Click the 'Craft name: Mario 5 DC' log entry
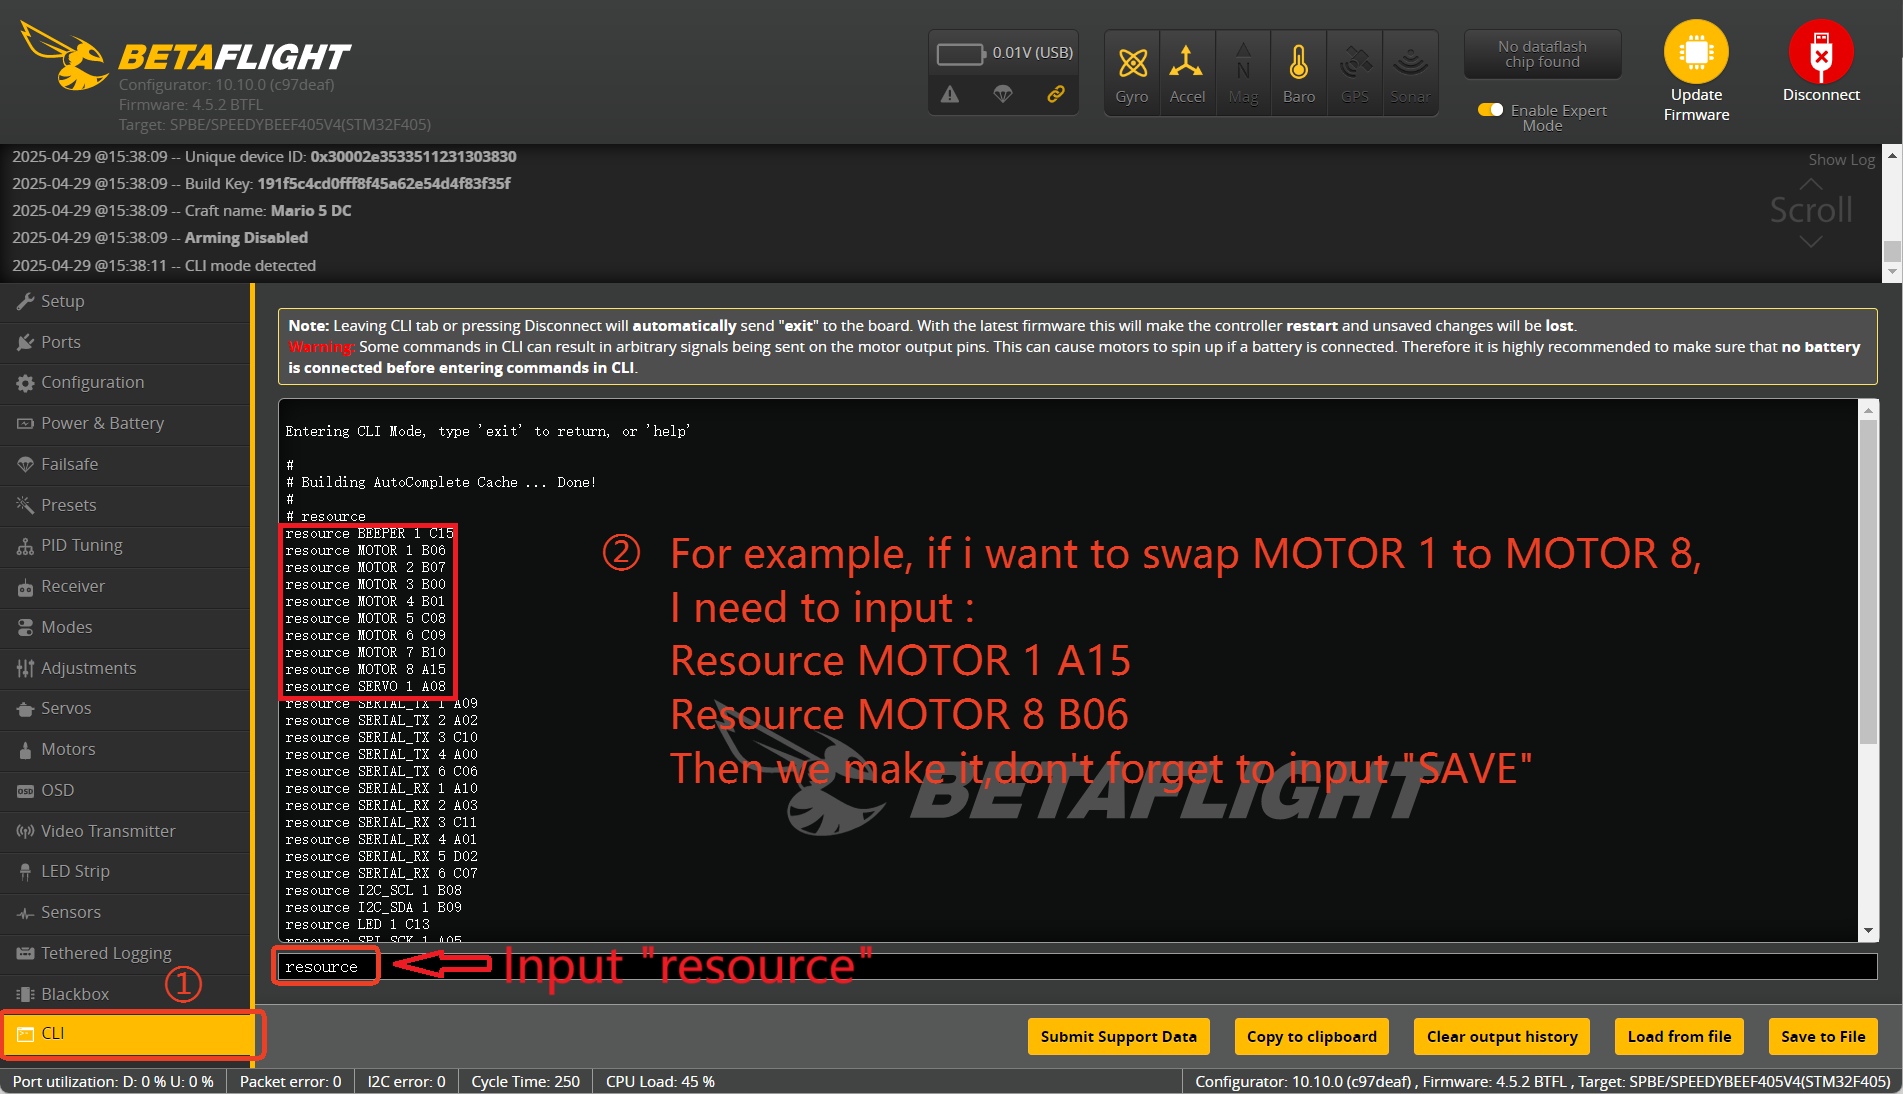This screenshot has width=1903, height=1094. 182,211
